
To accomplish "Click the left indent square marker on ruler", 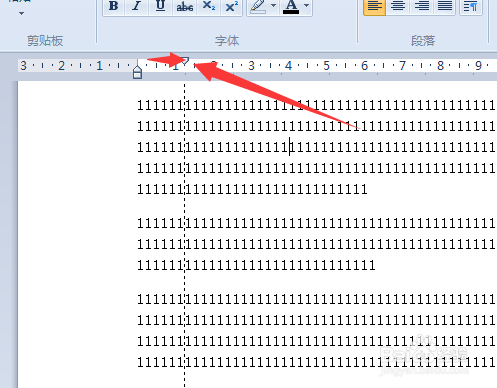I will (x=137, y=76).
